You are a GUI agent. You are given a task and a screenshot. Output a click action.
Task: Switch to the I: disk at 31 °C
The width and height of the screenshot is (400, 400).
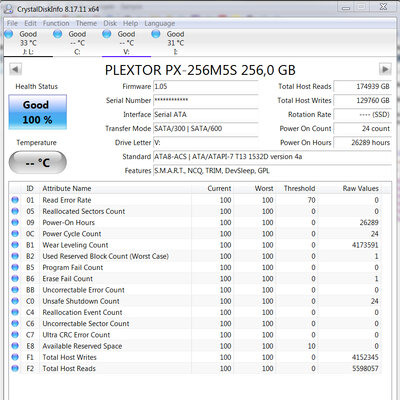[175, 43]
